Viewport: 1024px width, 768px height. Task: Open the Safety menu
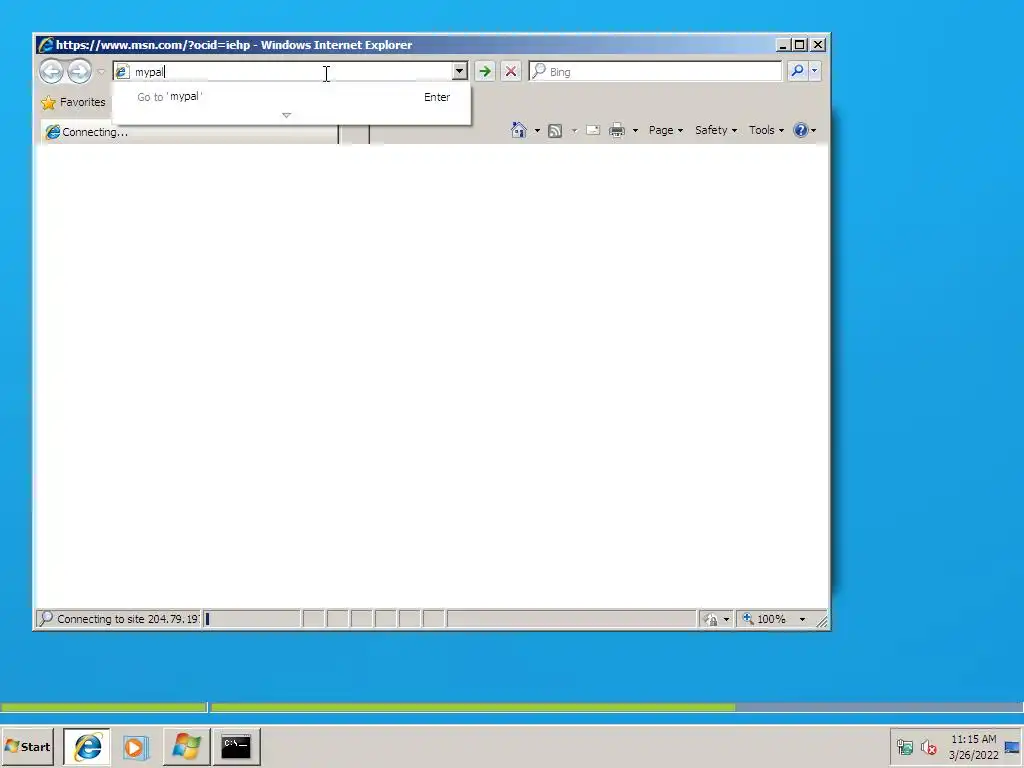716,130
